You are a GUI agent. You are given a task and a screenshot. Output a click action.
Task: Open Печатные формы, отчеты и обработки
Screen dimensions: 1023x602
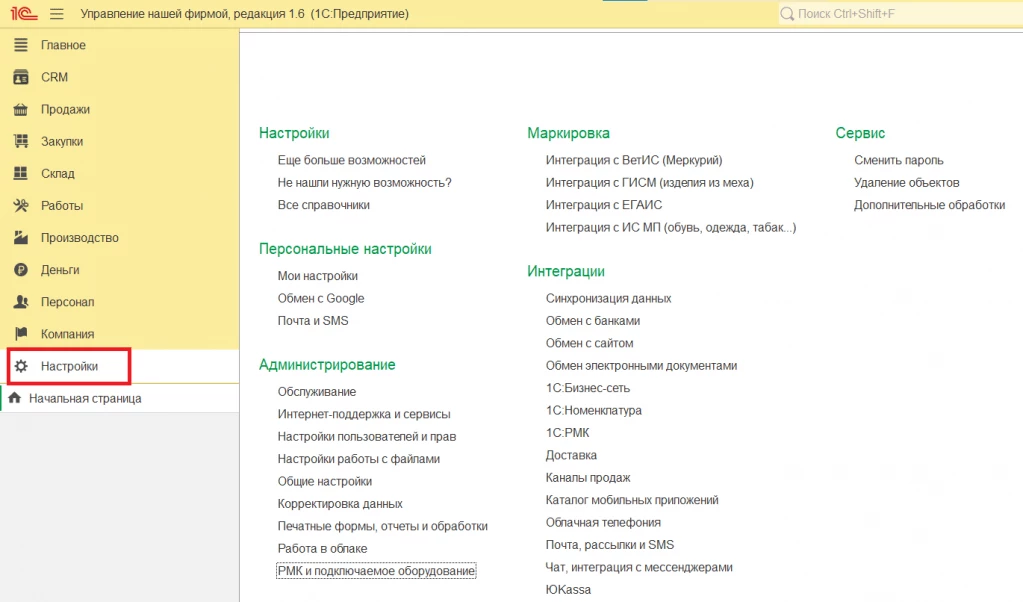coord(383,526)
